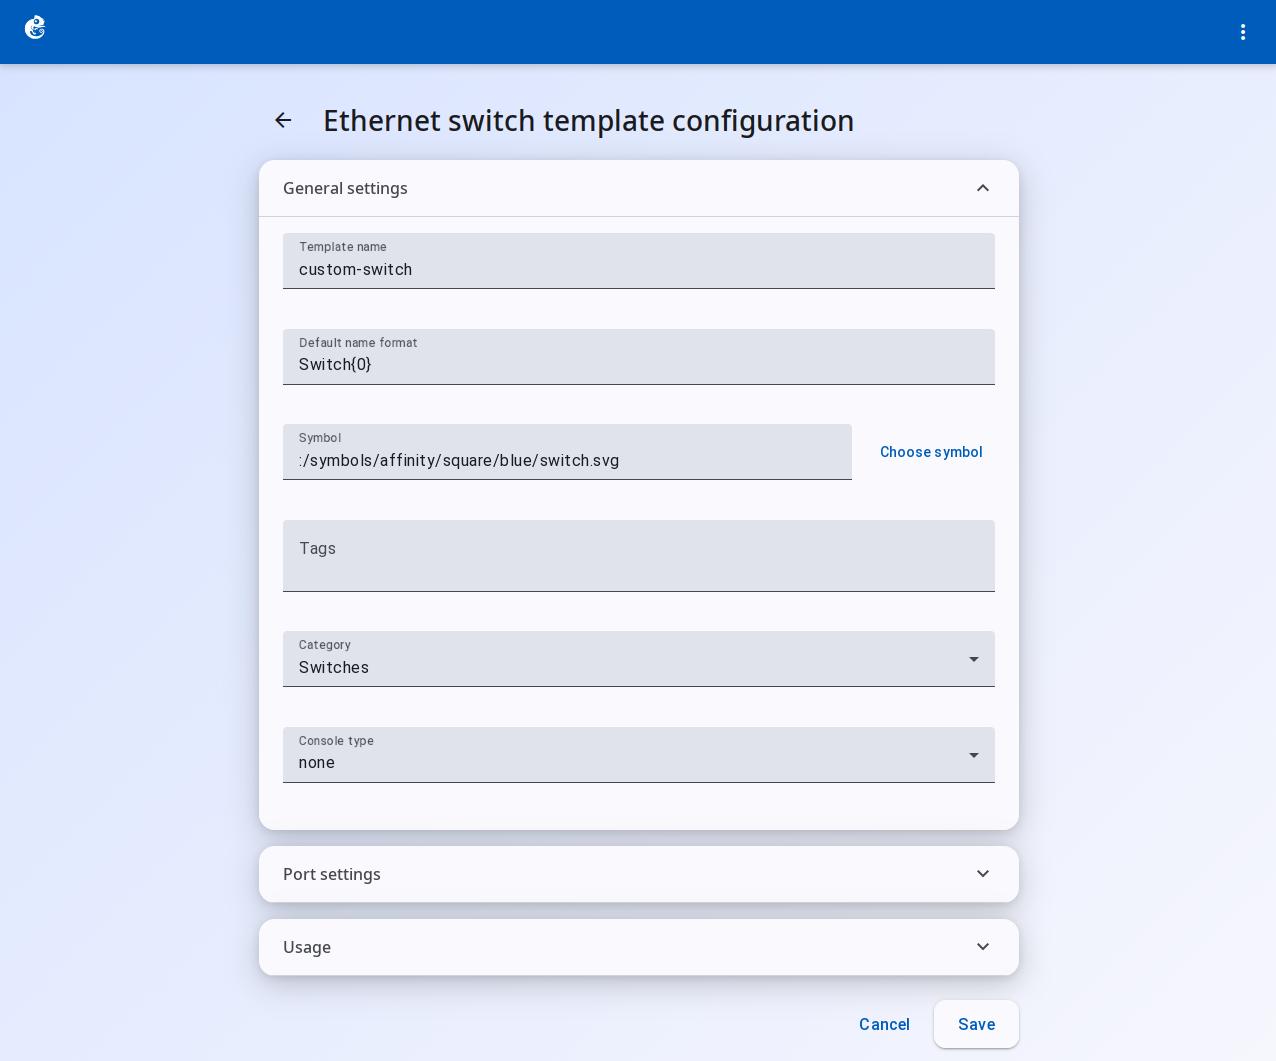Click the empty Tags input field

[639, 556]
